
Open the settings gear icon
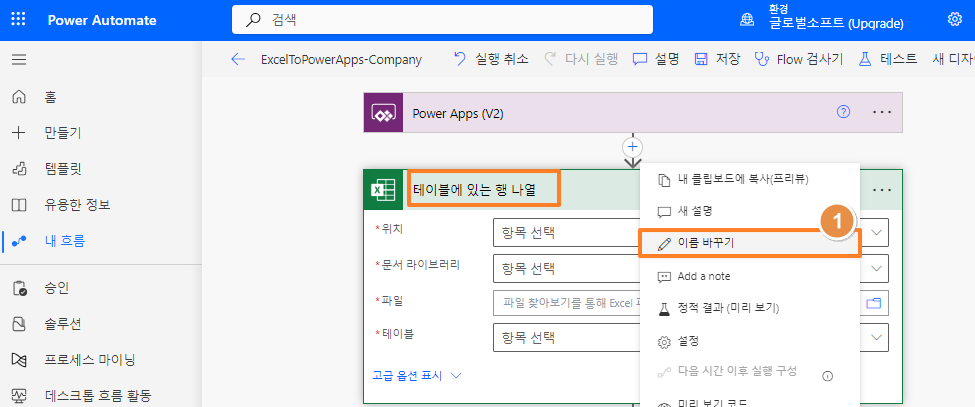pyautogui.click(x=954, y=19)
